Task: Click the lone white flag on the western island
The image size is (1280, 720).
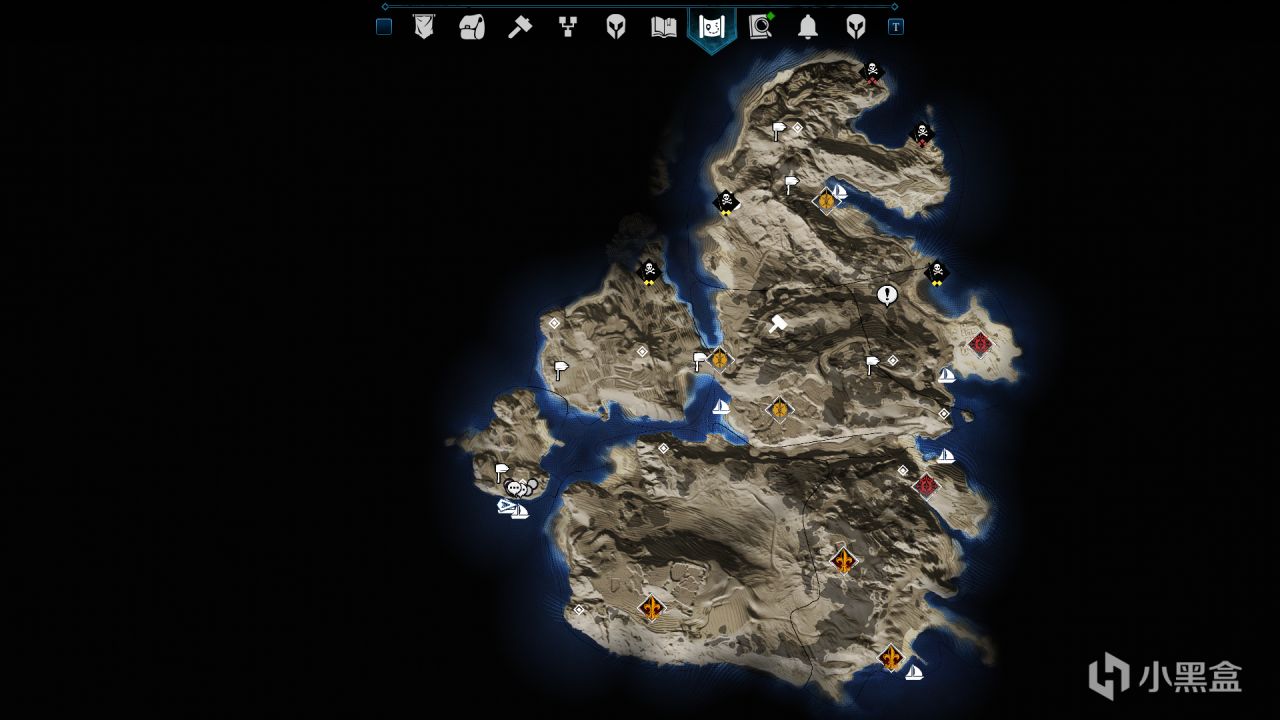Action: (x=561, y=370)
